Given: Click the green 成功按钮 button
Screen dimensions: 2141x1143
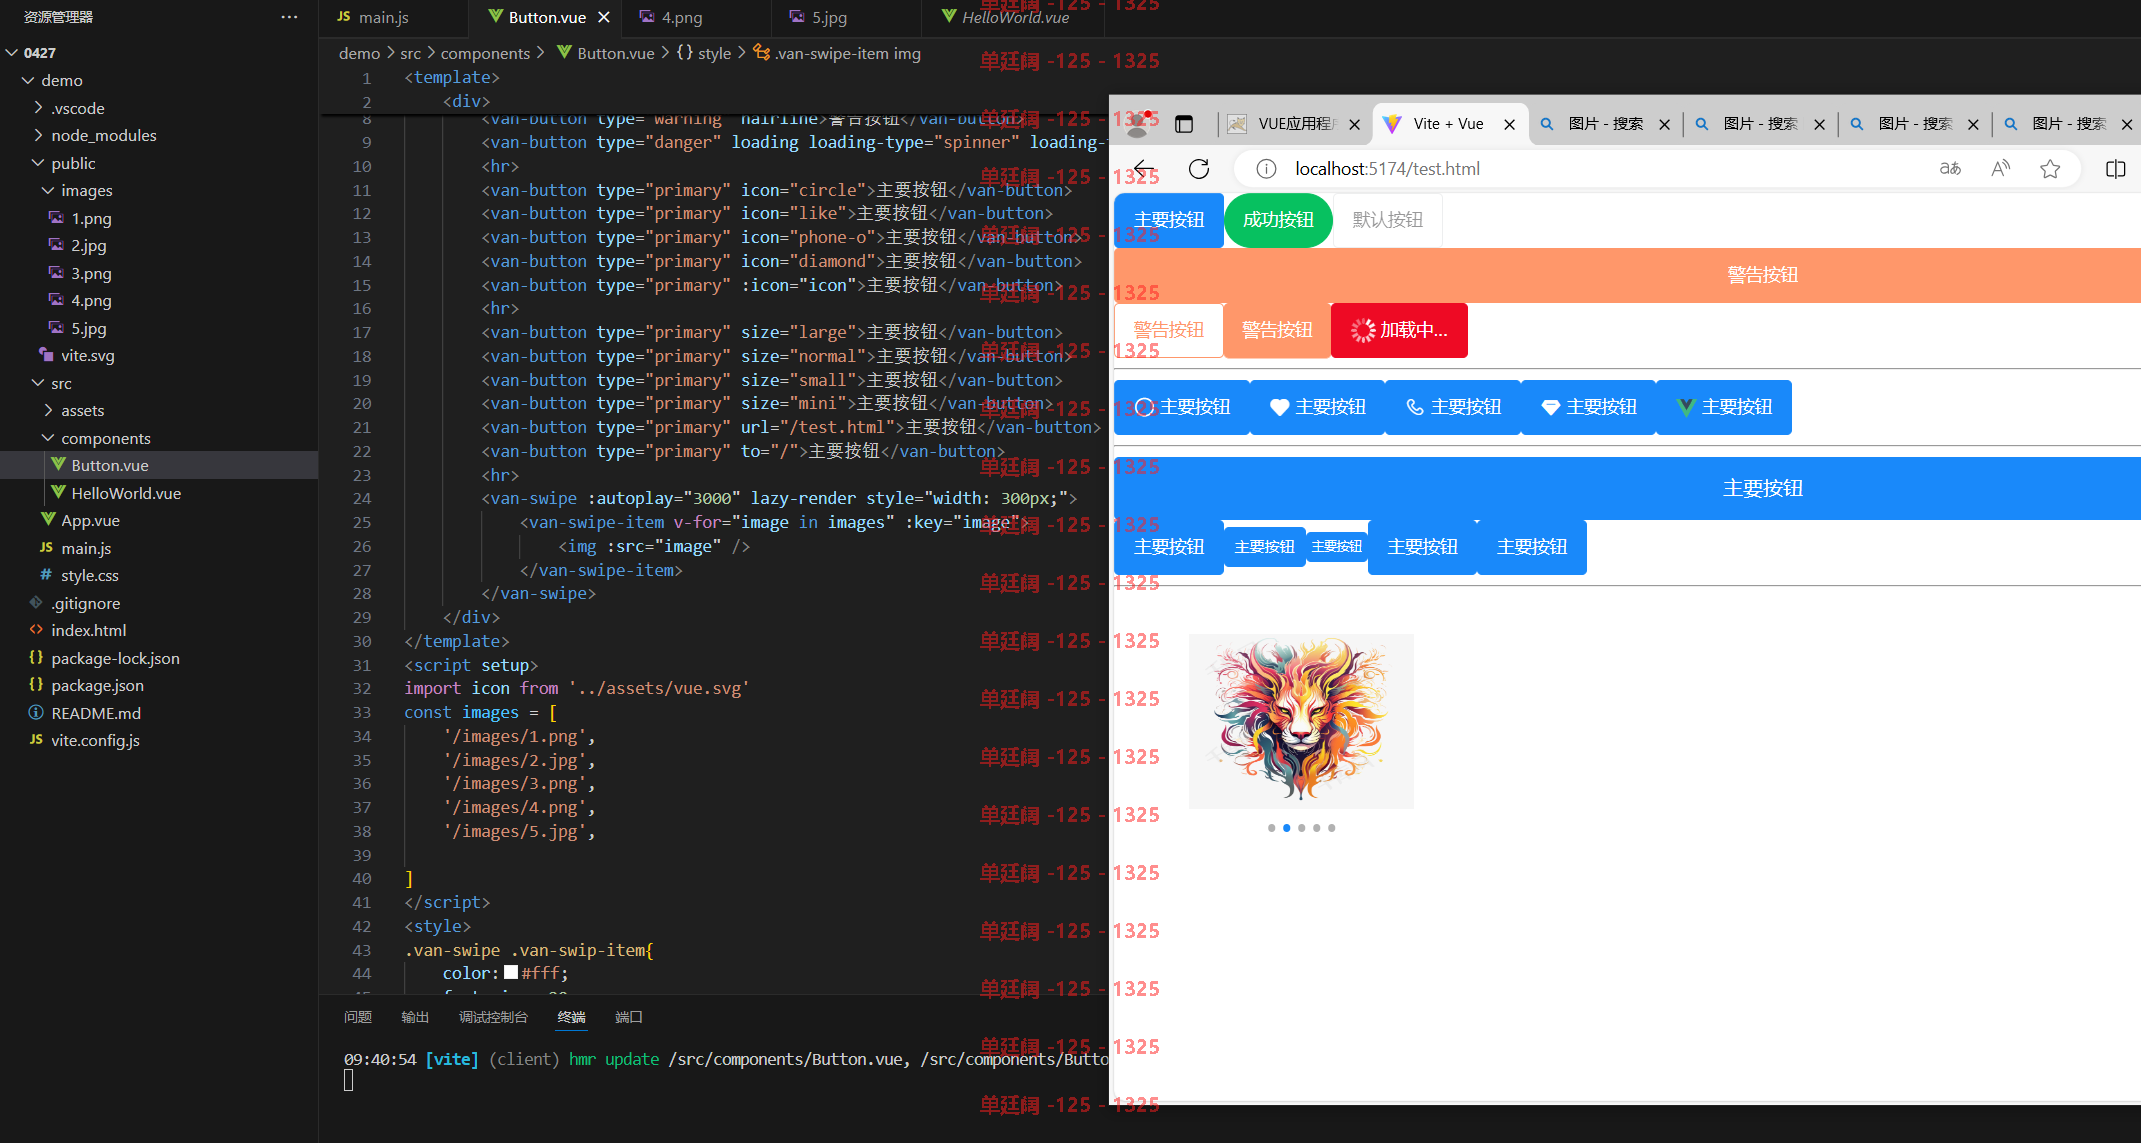Looking at the screenshot, I should [x=1278, y=220].
